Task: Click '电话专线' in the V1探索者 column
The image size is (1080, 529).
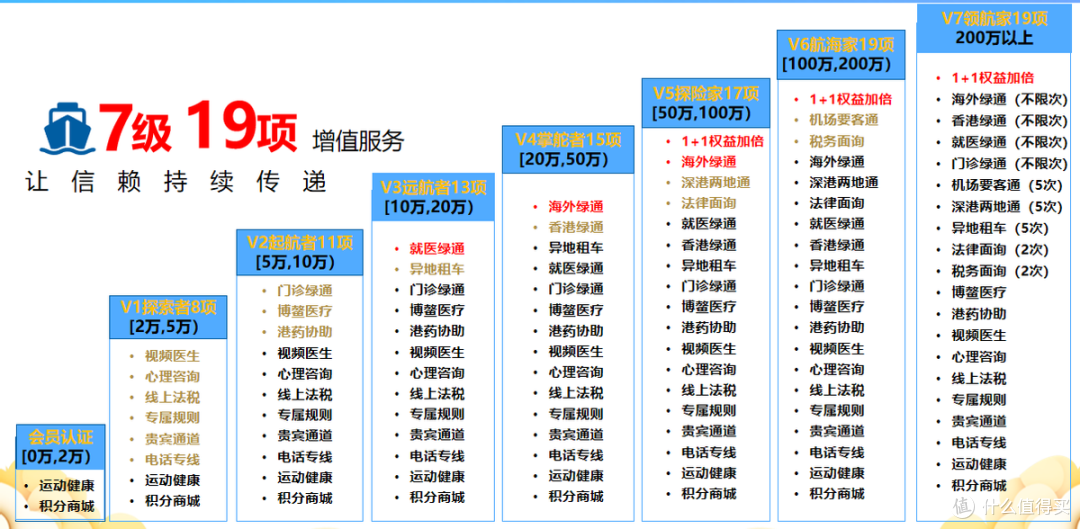Action: (172, 459)
